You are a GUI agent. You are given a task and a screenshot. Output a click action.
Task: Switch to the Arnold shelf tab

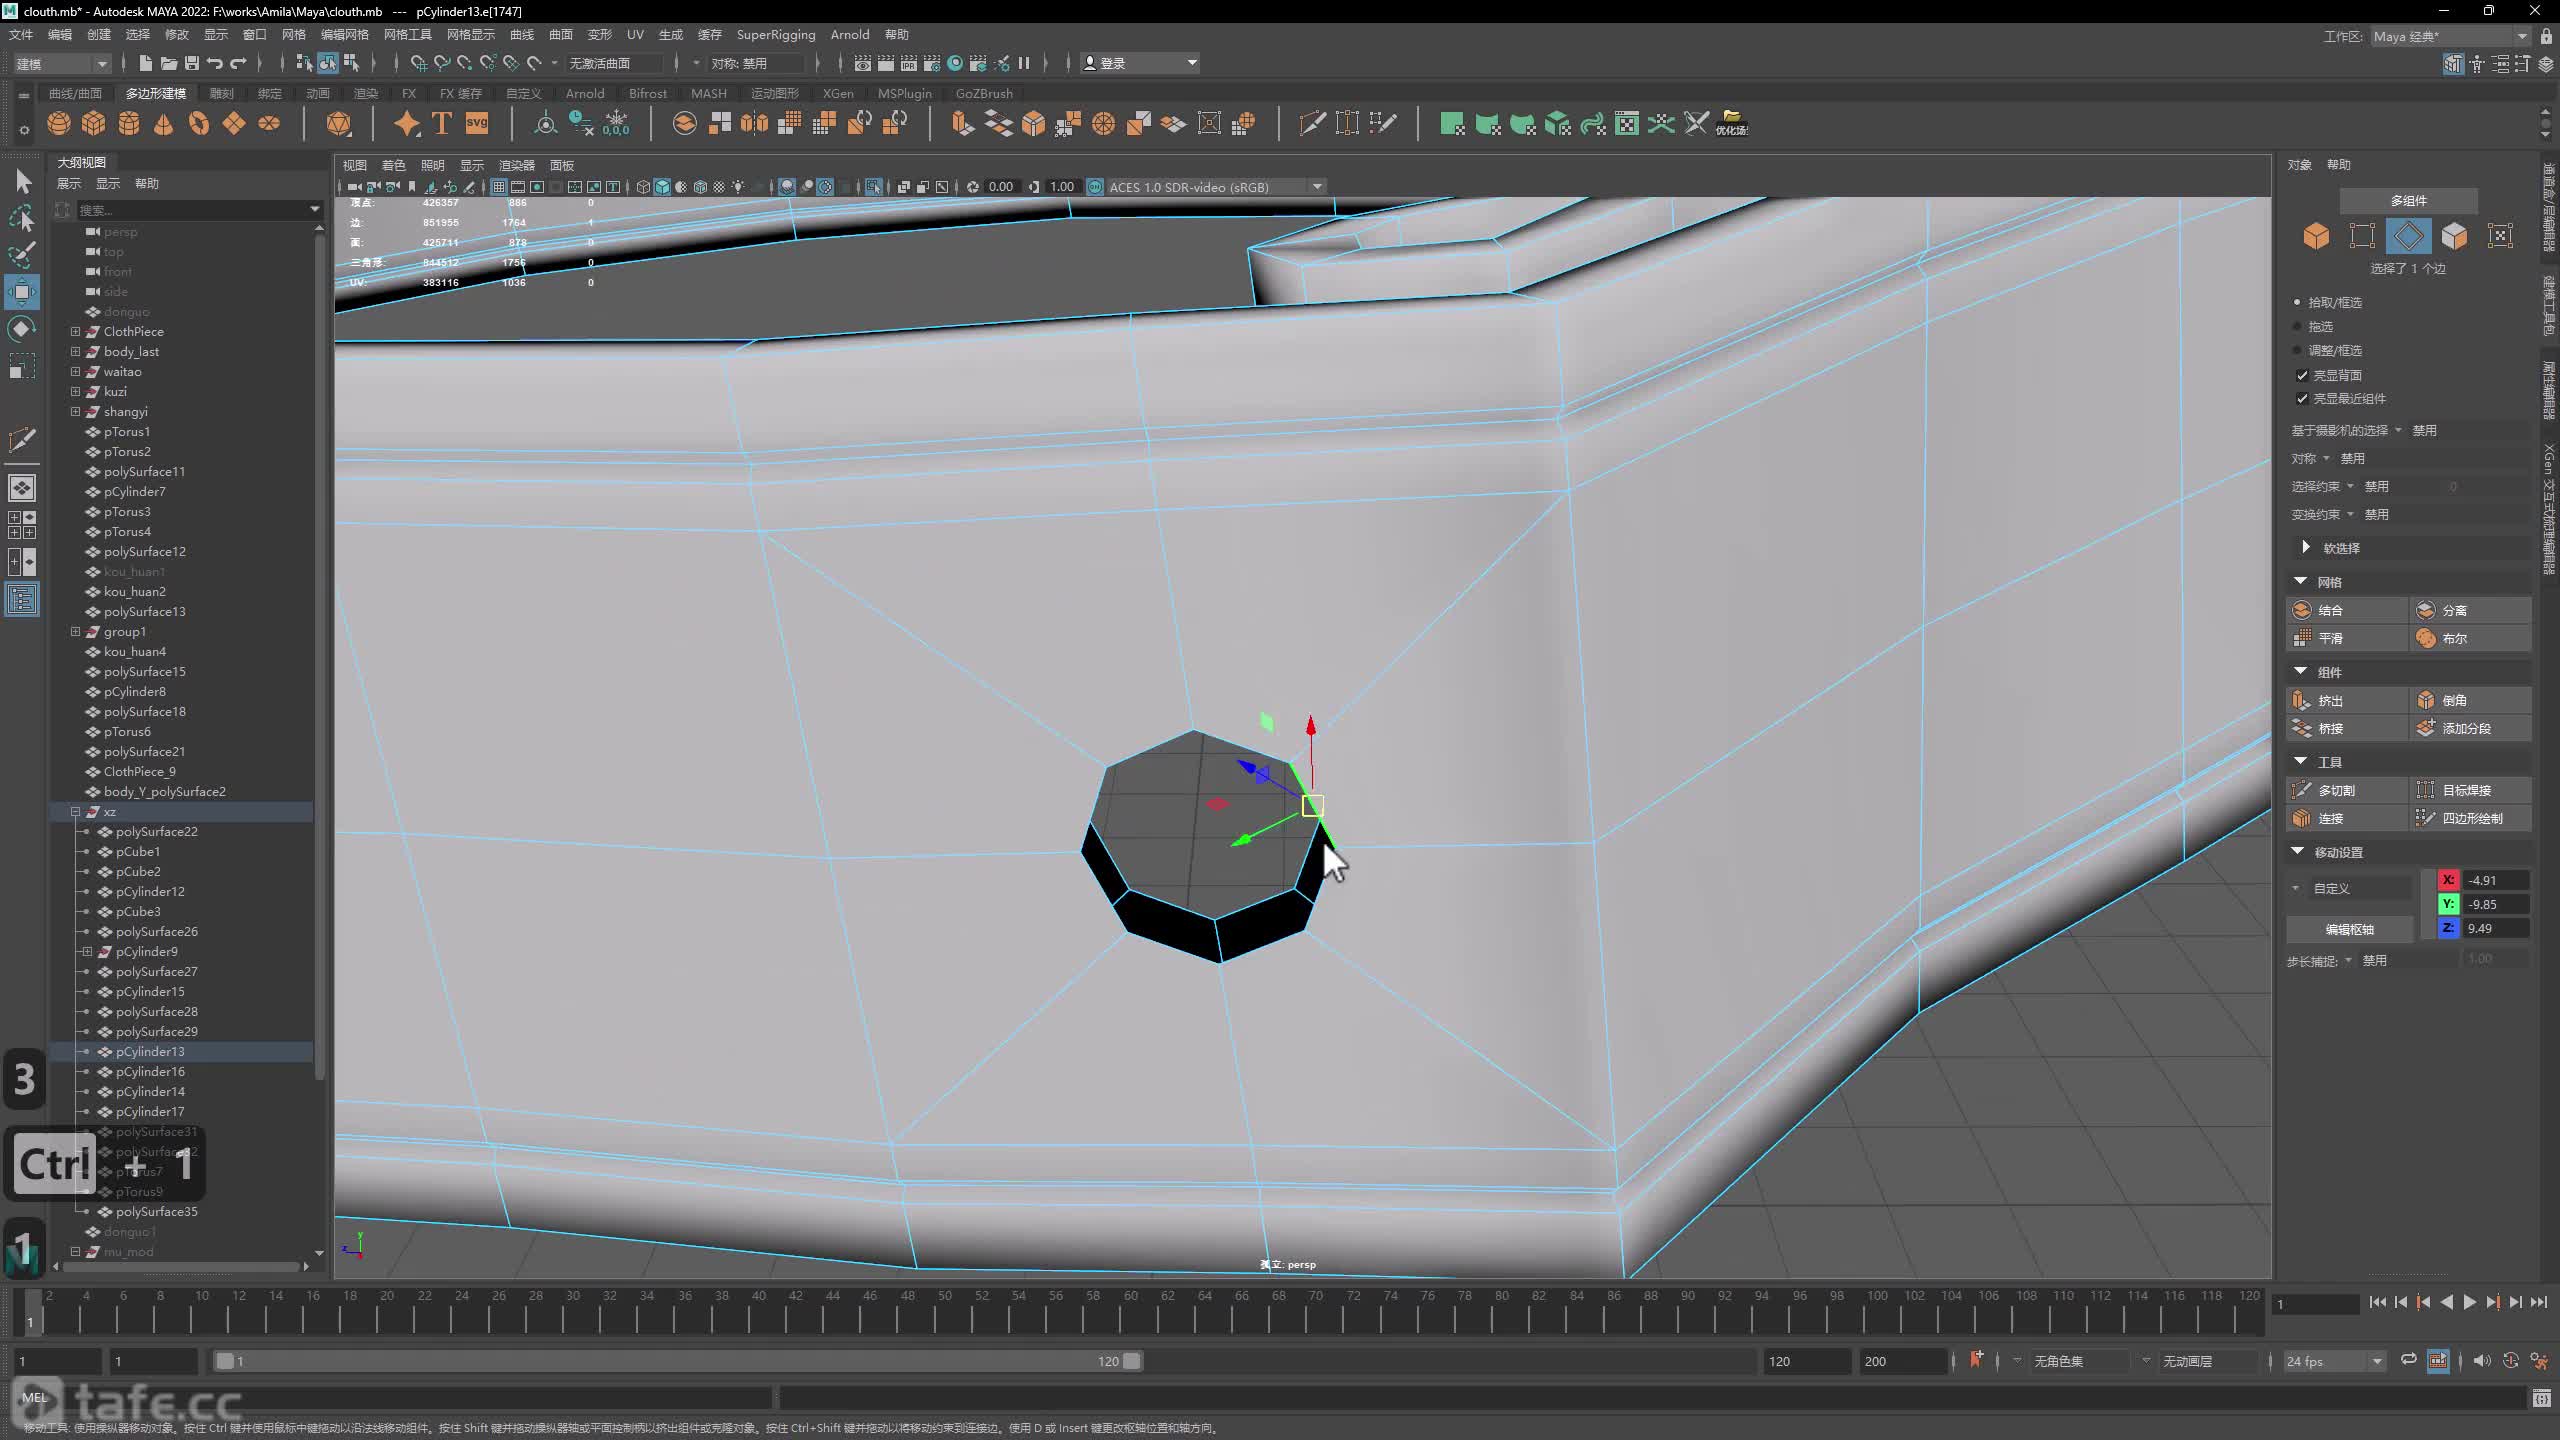585,93
